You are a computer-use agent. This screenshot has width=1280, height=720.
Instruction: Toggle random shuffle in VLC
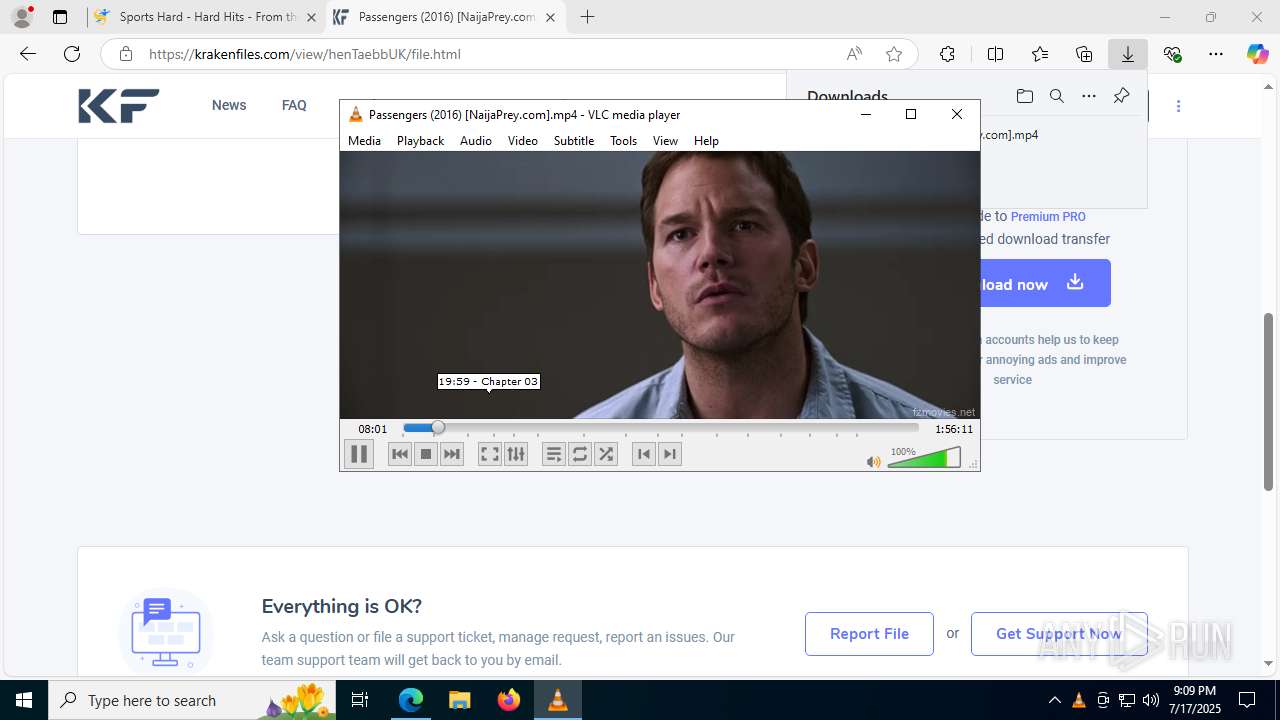click(606, 454)
